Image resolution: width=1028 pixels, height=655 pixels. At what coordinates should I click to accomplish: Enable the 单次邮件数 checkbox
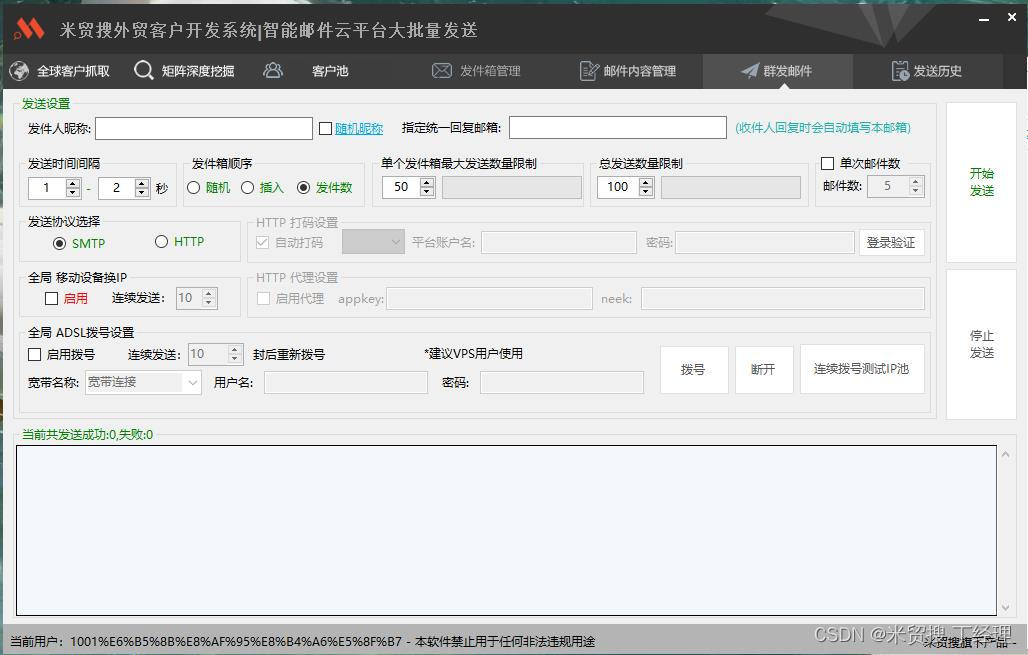(827, 163)
